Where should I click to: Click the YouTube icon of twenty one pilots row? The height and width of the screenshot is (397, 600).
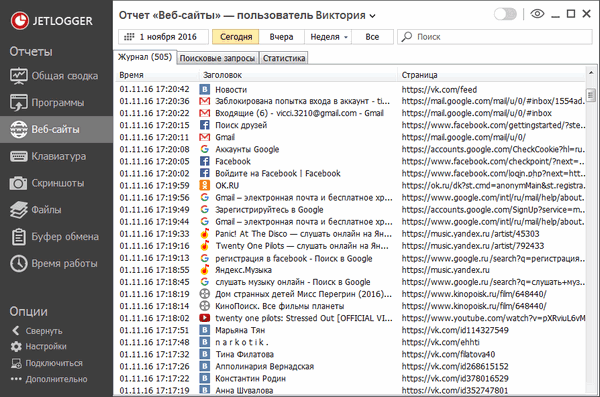(205, 318)
